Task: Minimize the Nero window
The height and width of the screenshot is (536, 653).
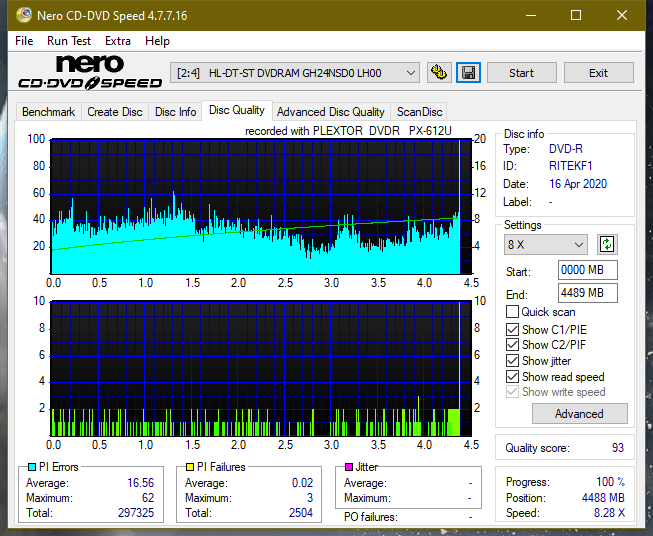Action: [531, 15]
